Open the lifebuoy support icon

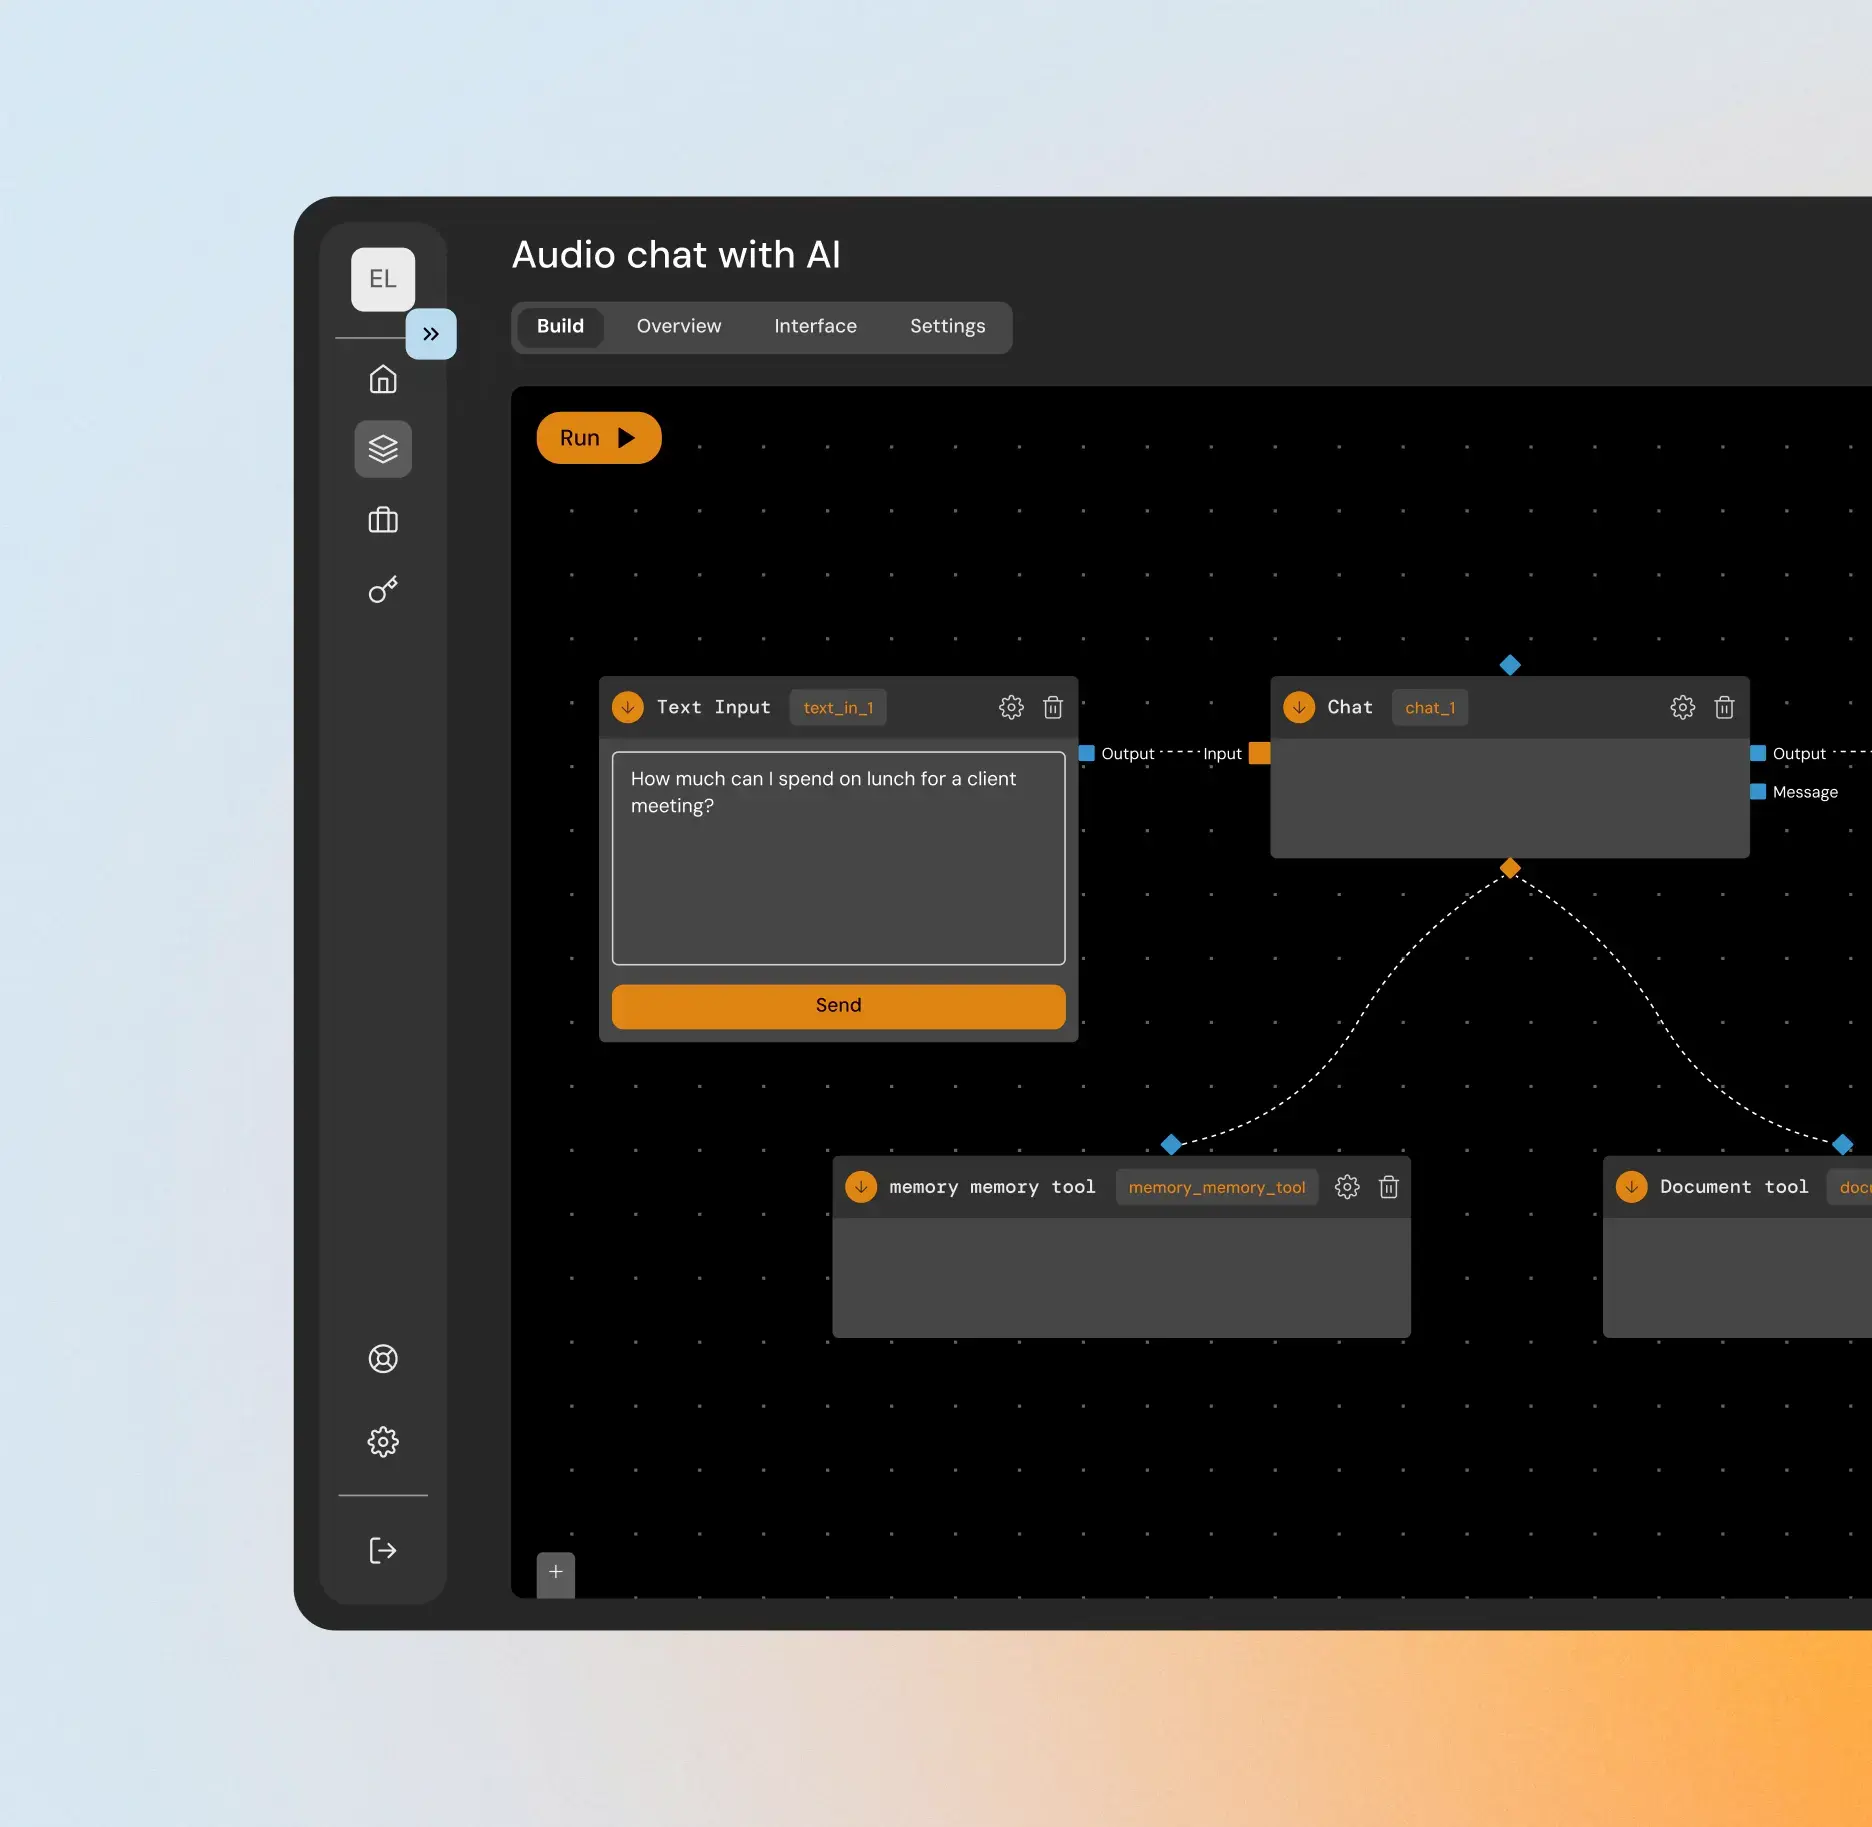click(383, 1359)
